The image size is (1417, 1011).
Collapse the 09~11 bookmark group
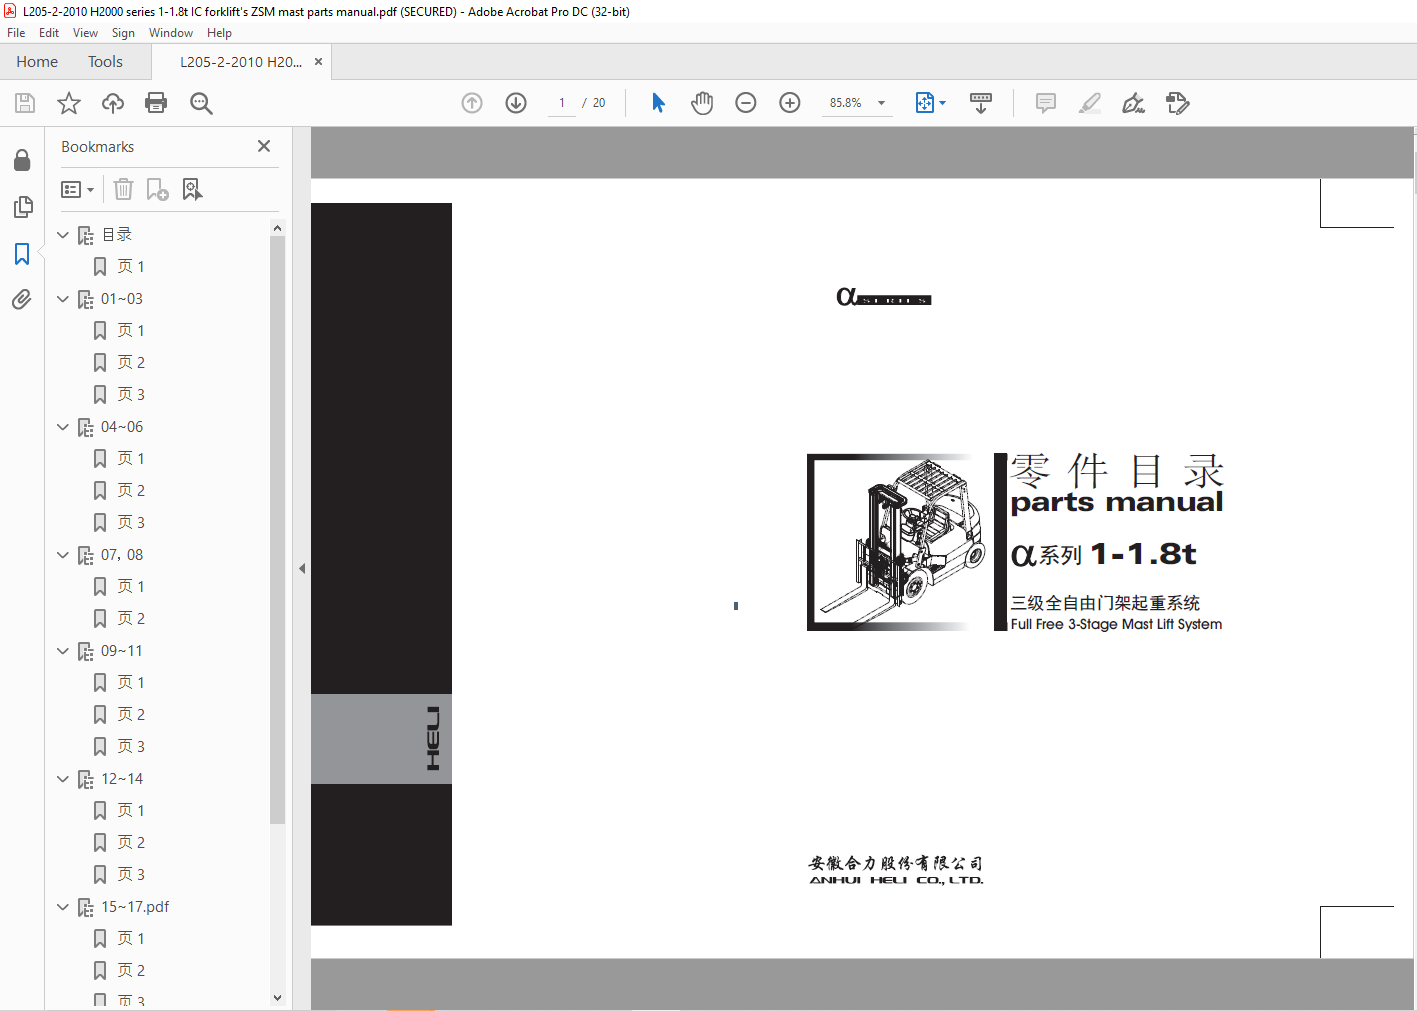[63, 651]
